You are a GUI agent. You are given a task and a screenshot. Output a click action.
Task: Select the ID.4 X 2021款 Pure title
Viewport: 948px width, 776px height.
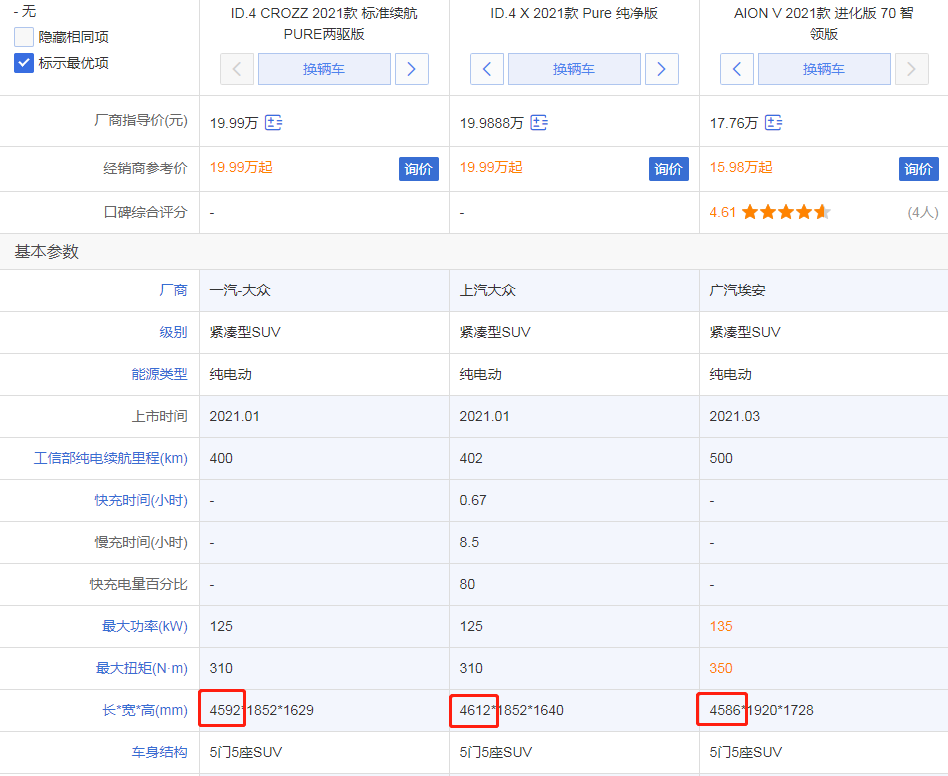(x=574, y=13)
